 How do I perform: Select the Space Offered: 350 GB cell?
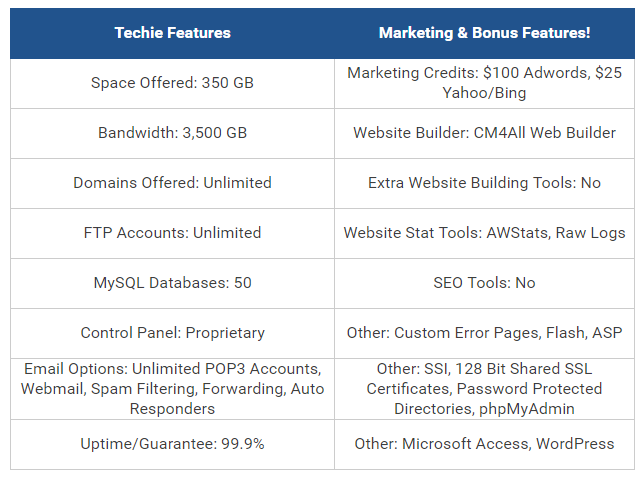pos(172,83)
